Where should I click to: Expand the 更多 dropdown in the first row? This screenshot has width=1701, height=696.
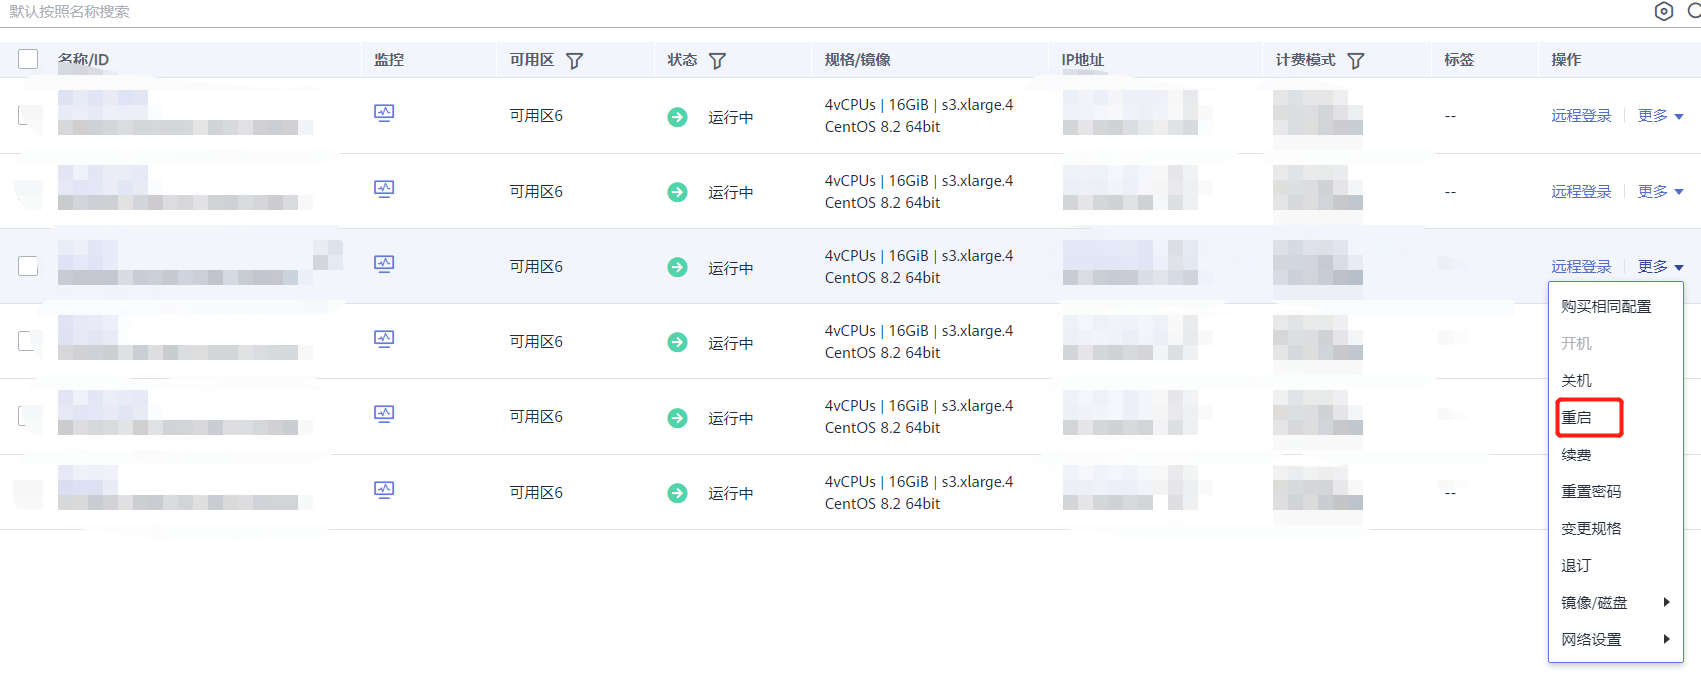[x=1660, y=116]
